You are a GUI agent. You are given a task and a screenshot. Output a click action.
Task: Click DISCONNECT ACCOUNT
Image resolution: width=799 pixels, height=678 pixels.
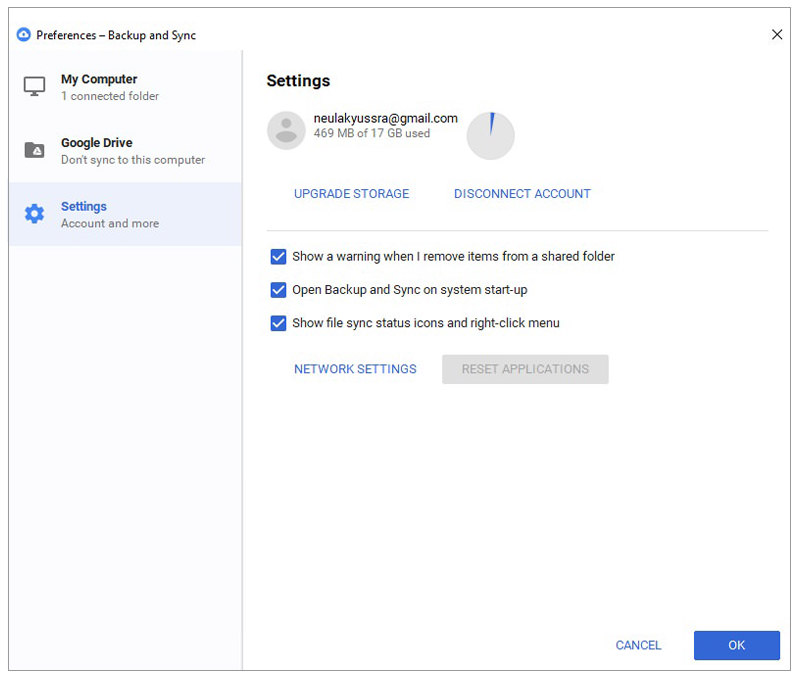522,194
